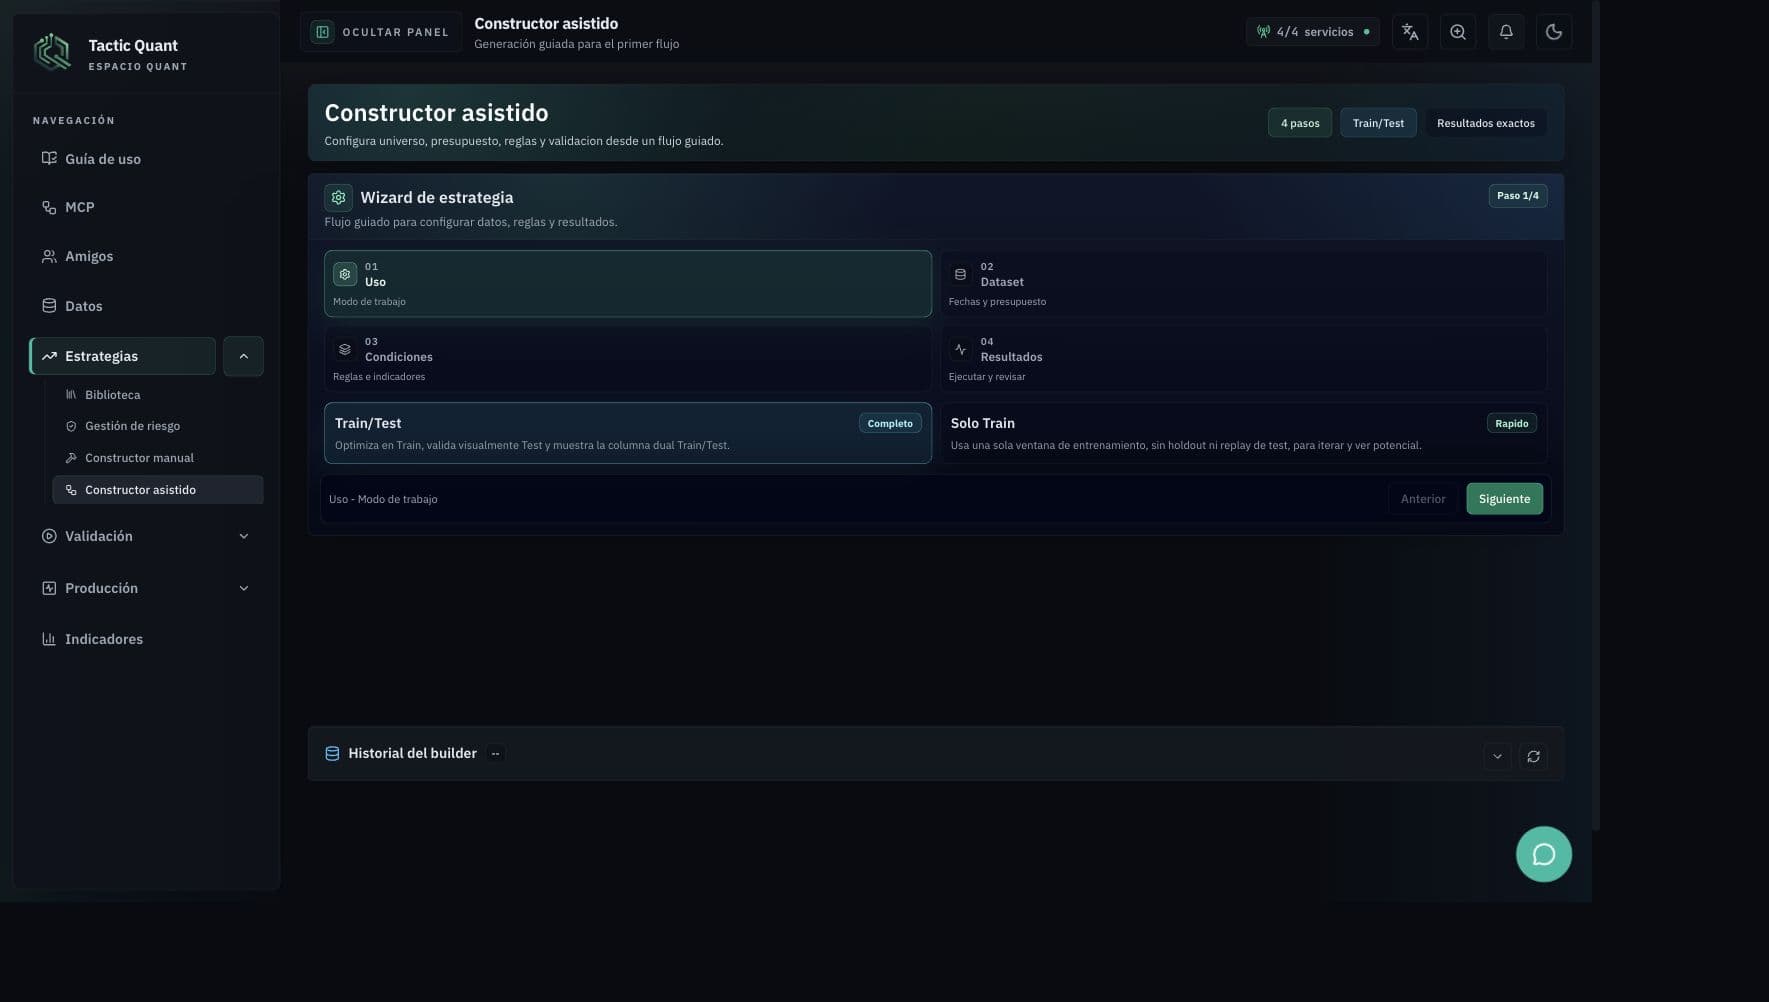Open the language translation icon
Viewport: 1769px width, 1002px height.
click(x=1410, y=32)
